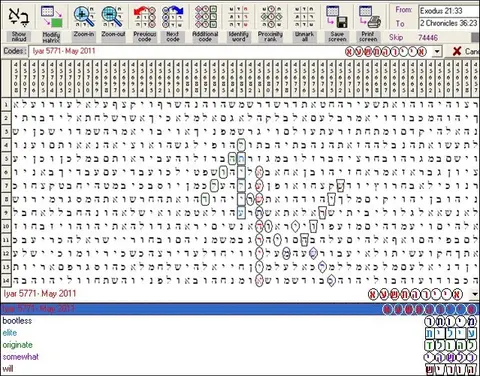The width and height of the screenshot is (480, 376).
Task: Click the Skip label
Action: (396, 37)
